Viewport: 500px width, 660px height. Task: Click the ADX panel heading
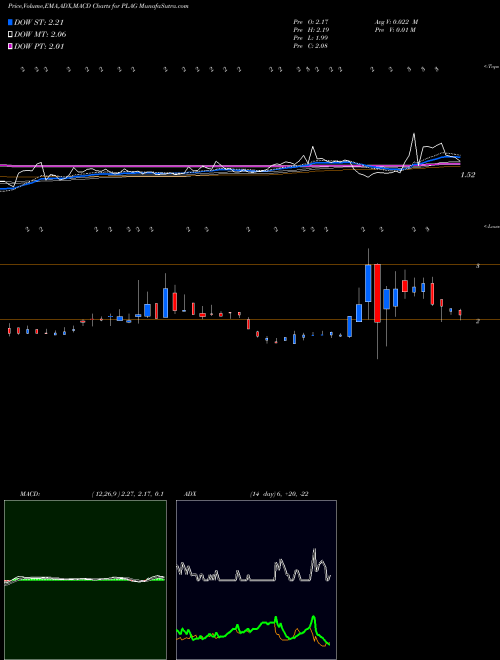190,494
